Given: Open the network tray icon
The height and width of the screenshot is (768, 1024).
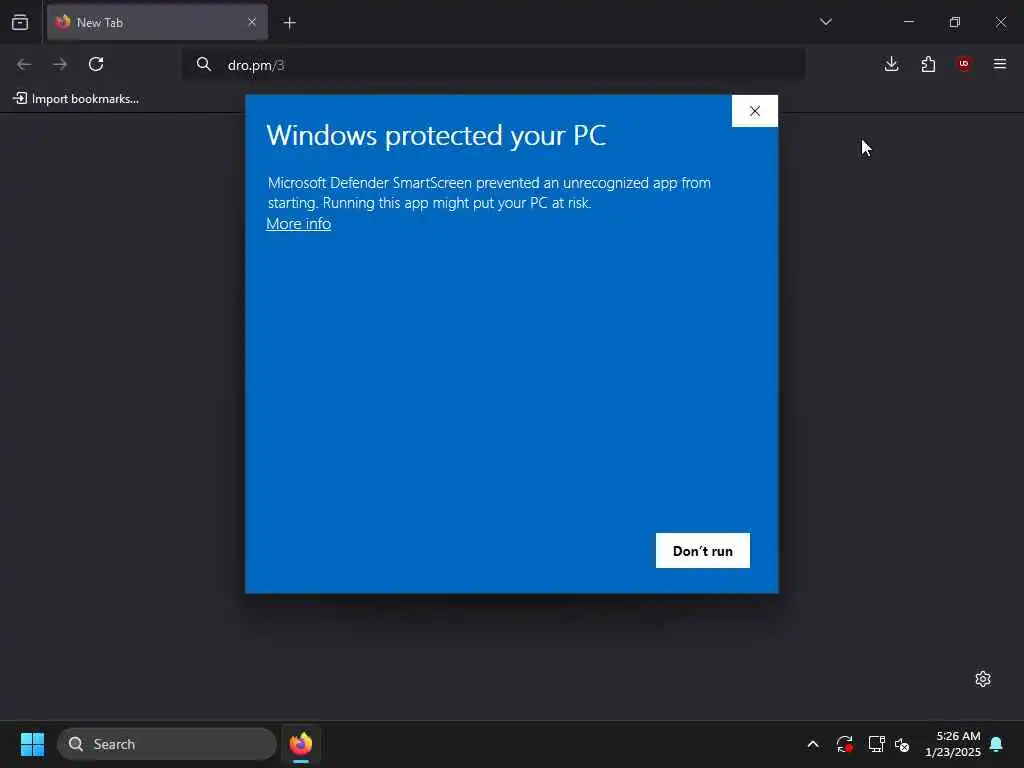Looking at the screenshot, I should 876,744.
